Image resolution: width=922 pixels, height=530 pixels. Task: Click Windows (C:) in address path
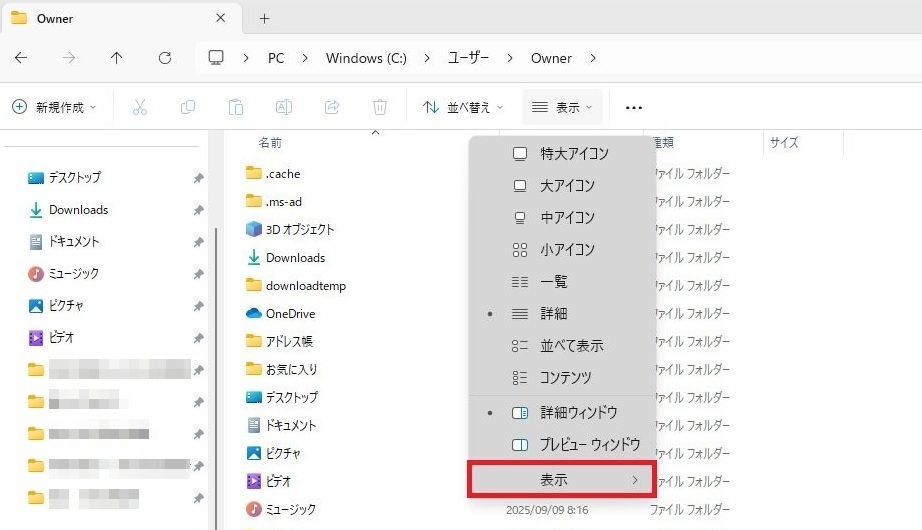tap(366, 58)
